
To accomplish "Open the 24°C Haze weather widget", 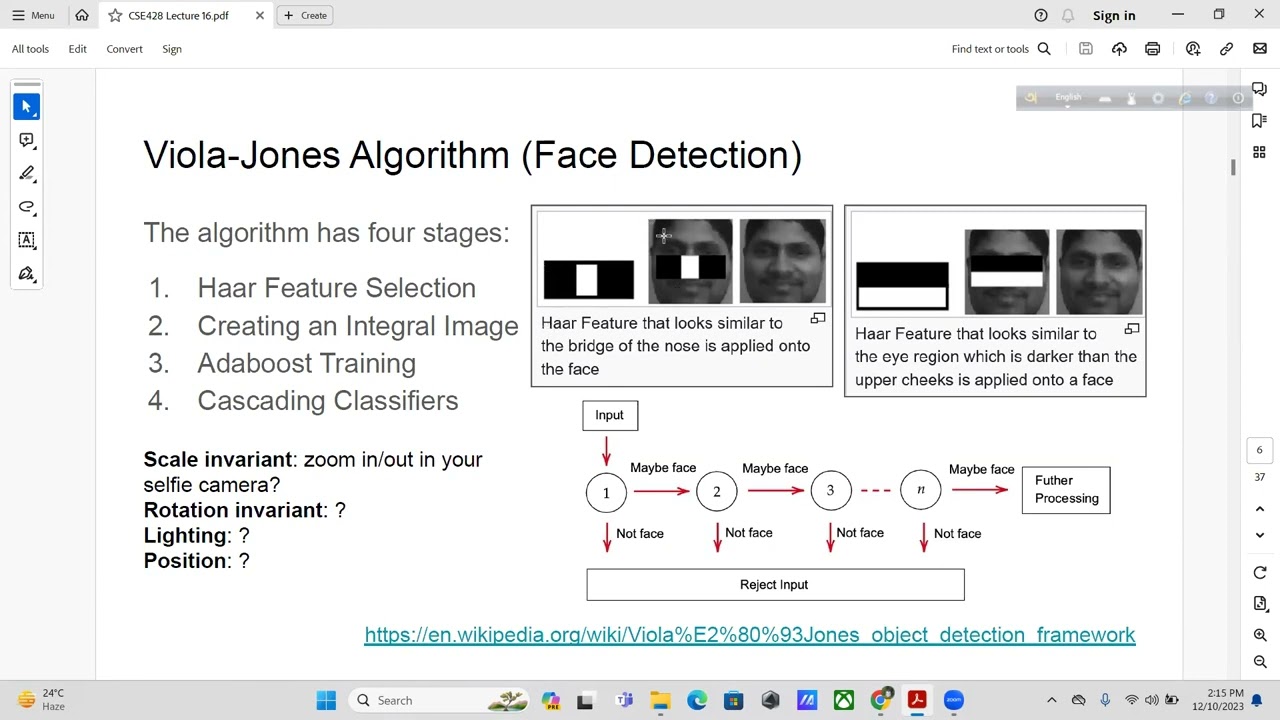I will [x=42, y=700].
